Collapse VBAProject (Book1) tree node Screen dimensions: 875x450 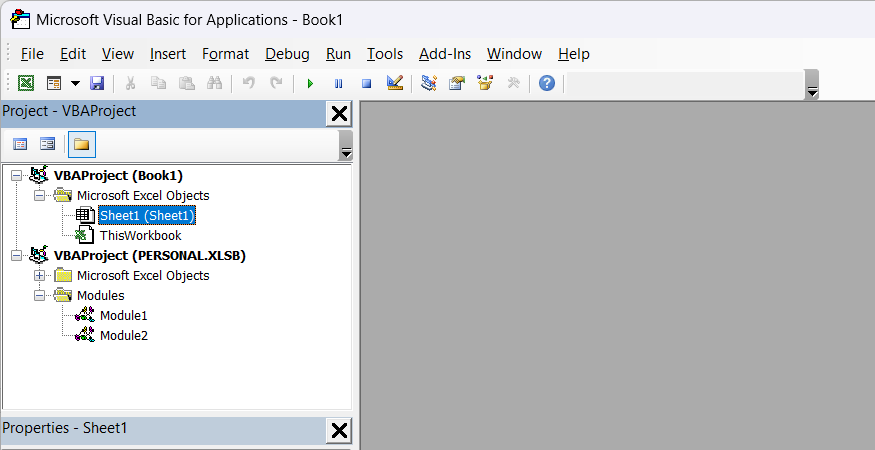16,176
